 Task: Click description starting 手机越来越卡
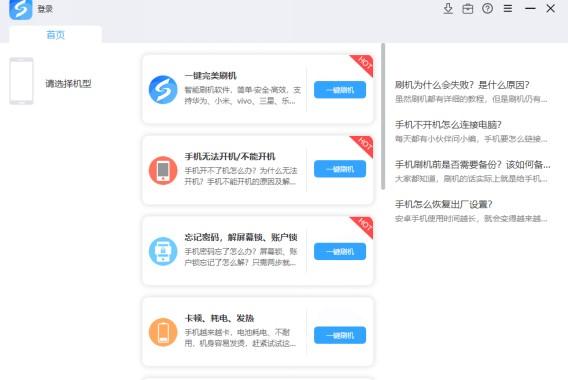click(240, 338)
